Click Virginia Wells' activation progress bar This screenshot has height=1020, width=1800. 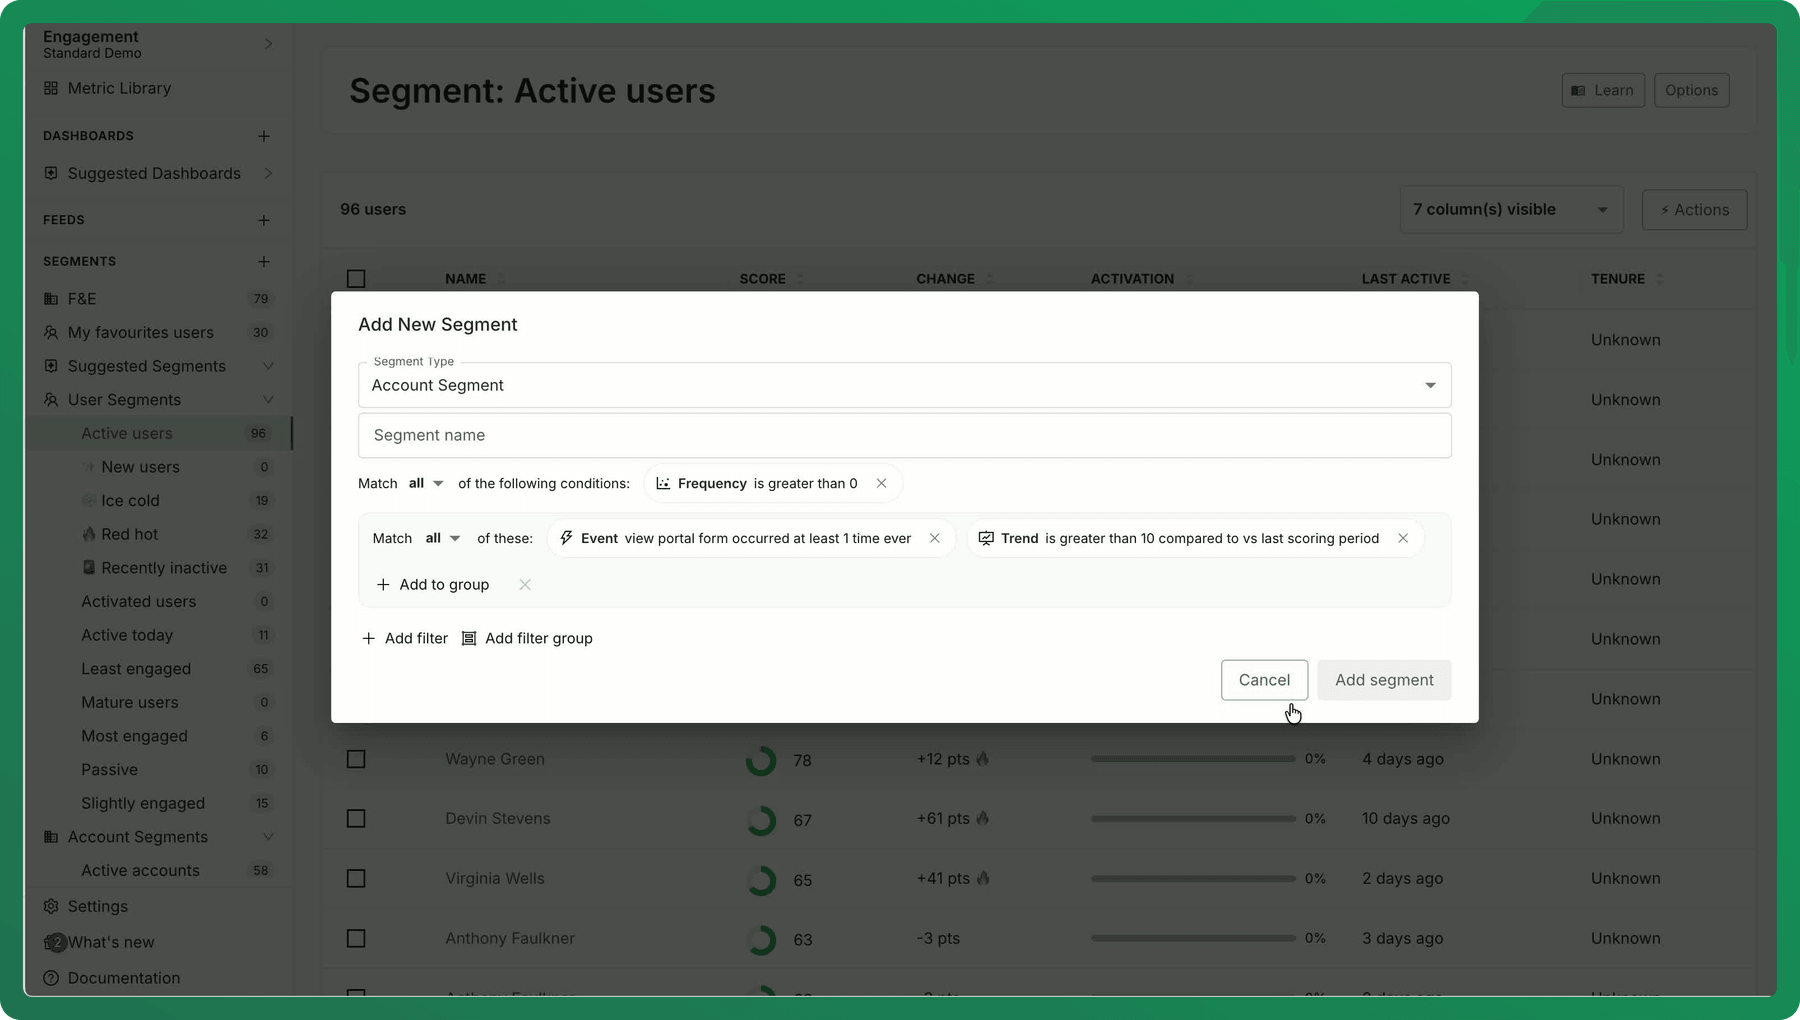1193,878
